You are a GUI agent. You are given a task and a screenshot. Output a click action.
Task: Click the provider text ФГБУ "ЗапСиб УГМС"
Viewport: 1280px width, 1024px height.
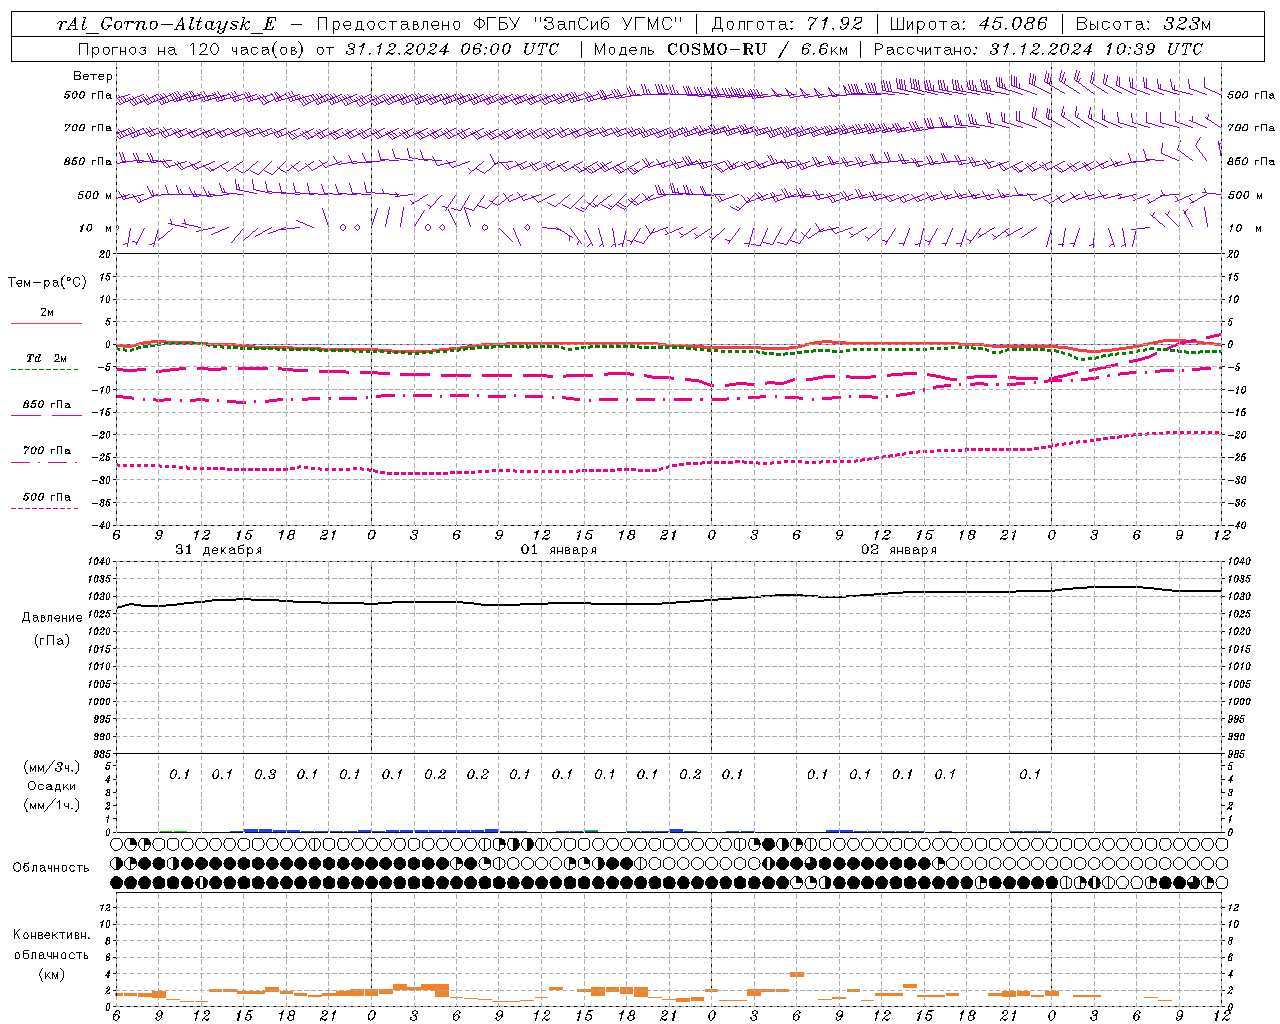576,24
